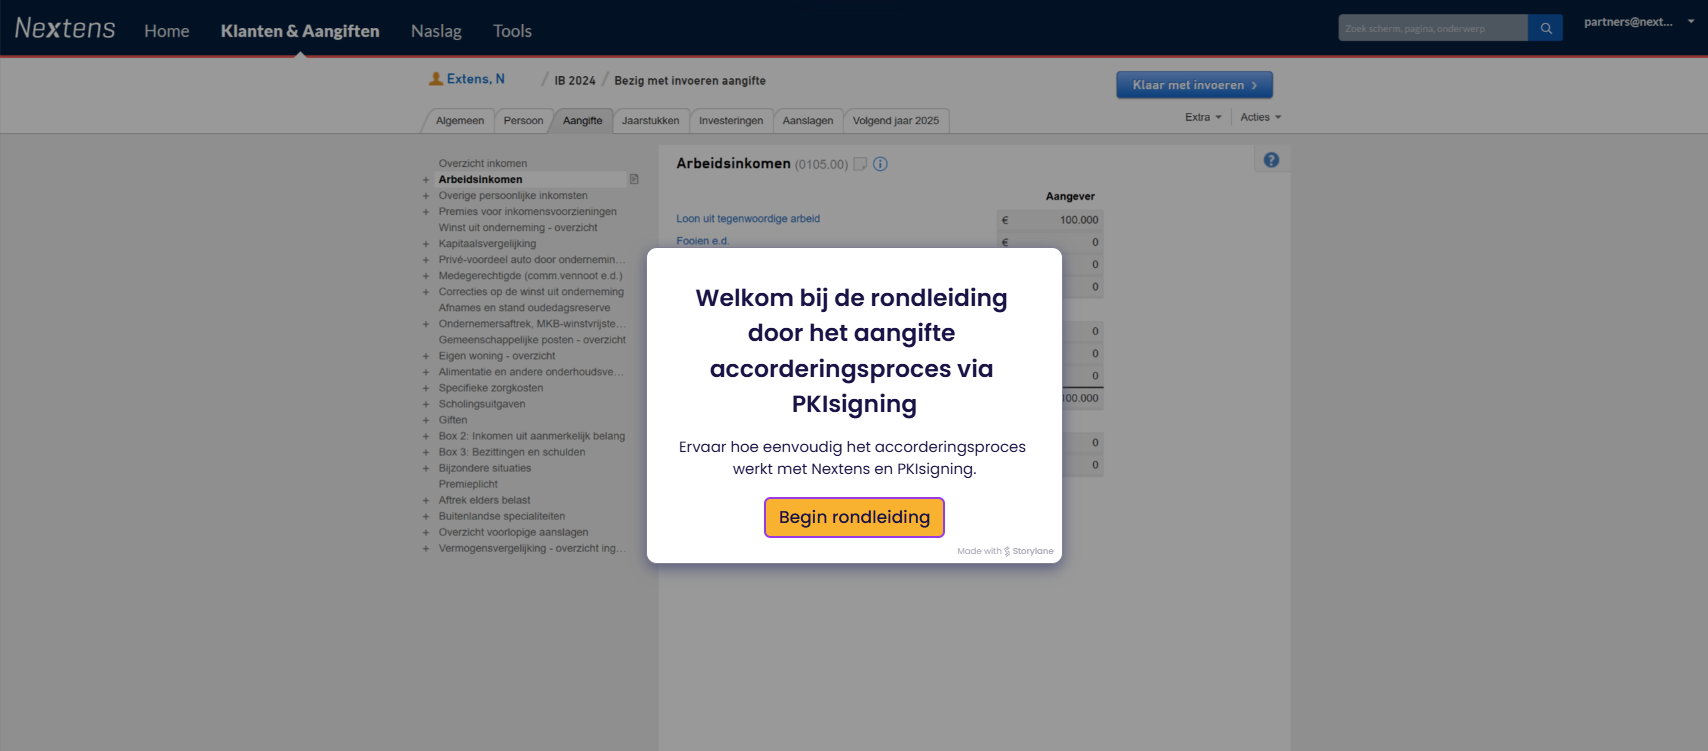Screen dimensions: 1708x751
Task: Click the help question mark icon
Action: [1271, 160]
